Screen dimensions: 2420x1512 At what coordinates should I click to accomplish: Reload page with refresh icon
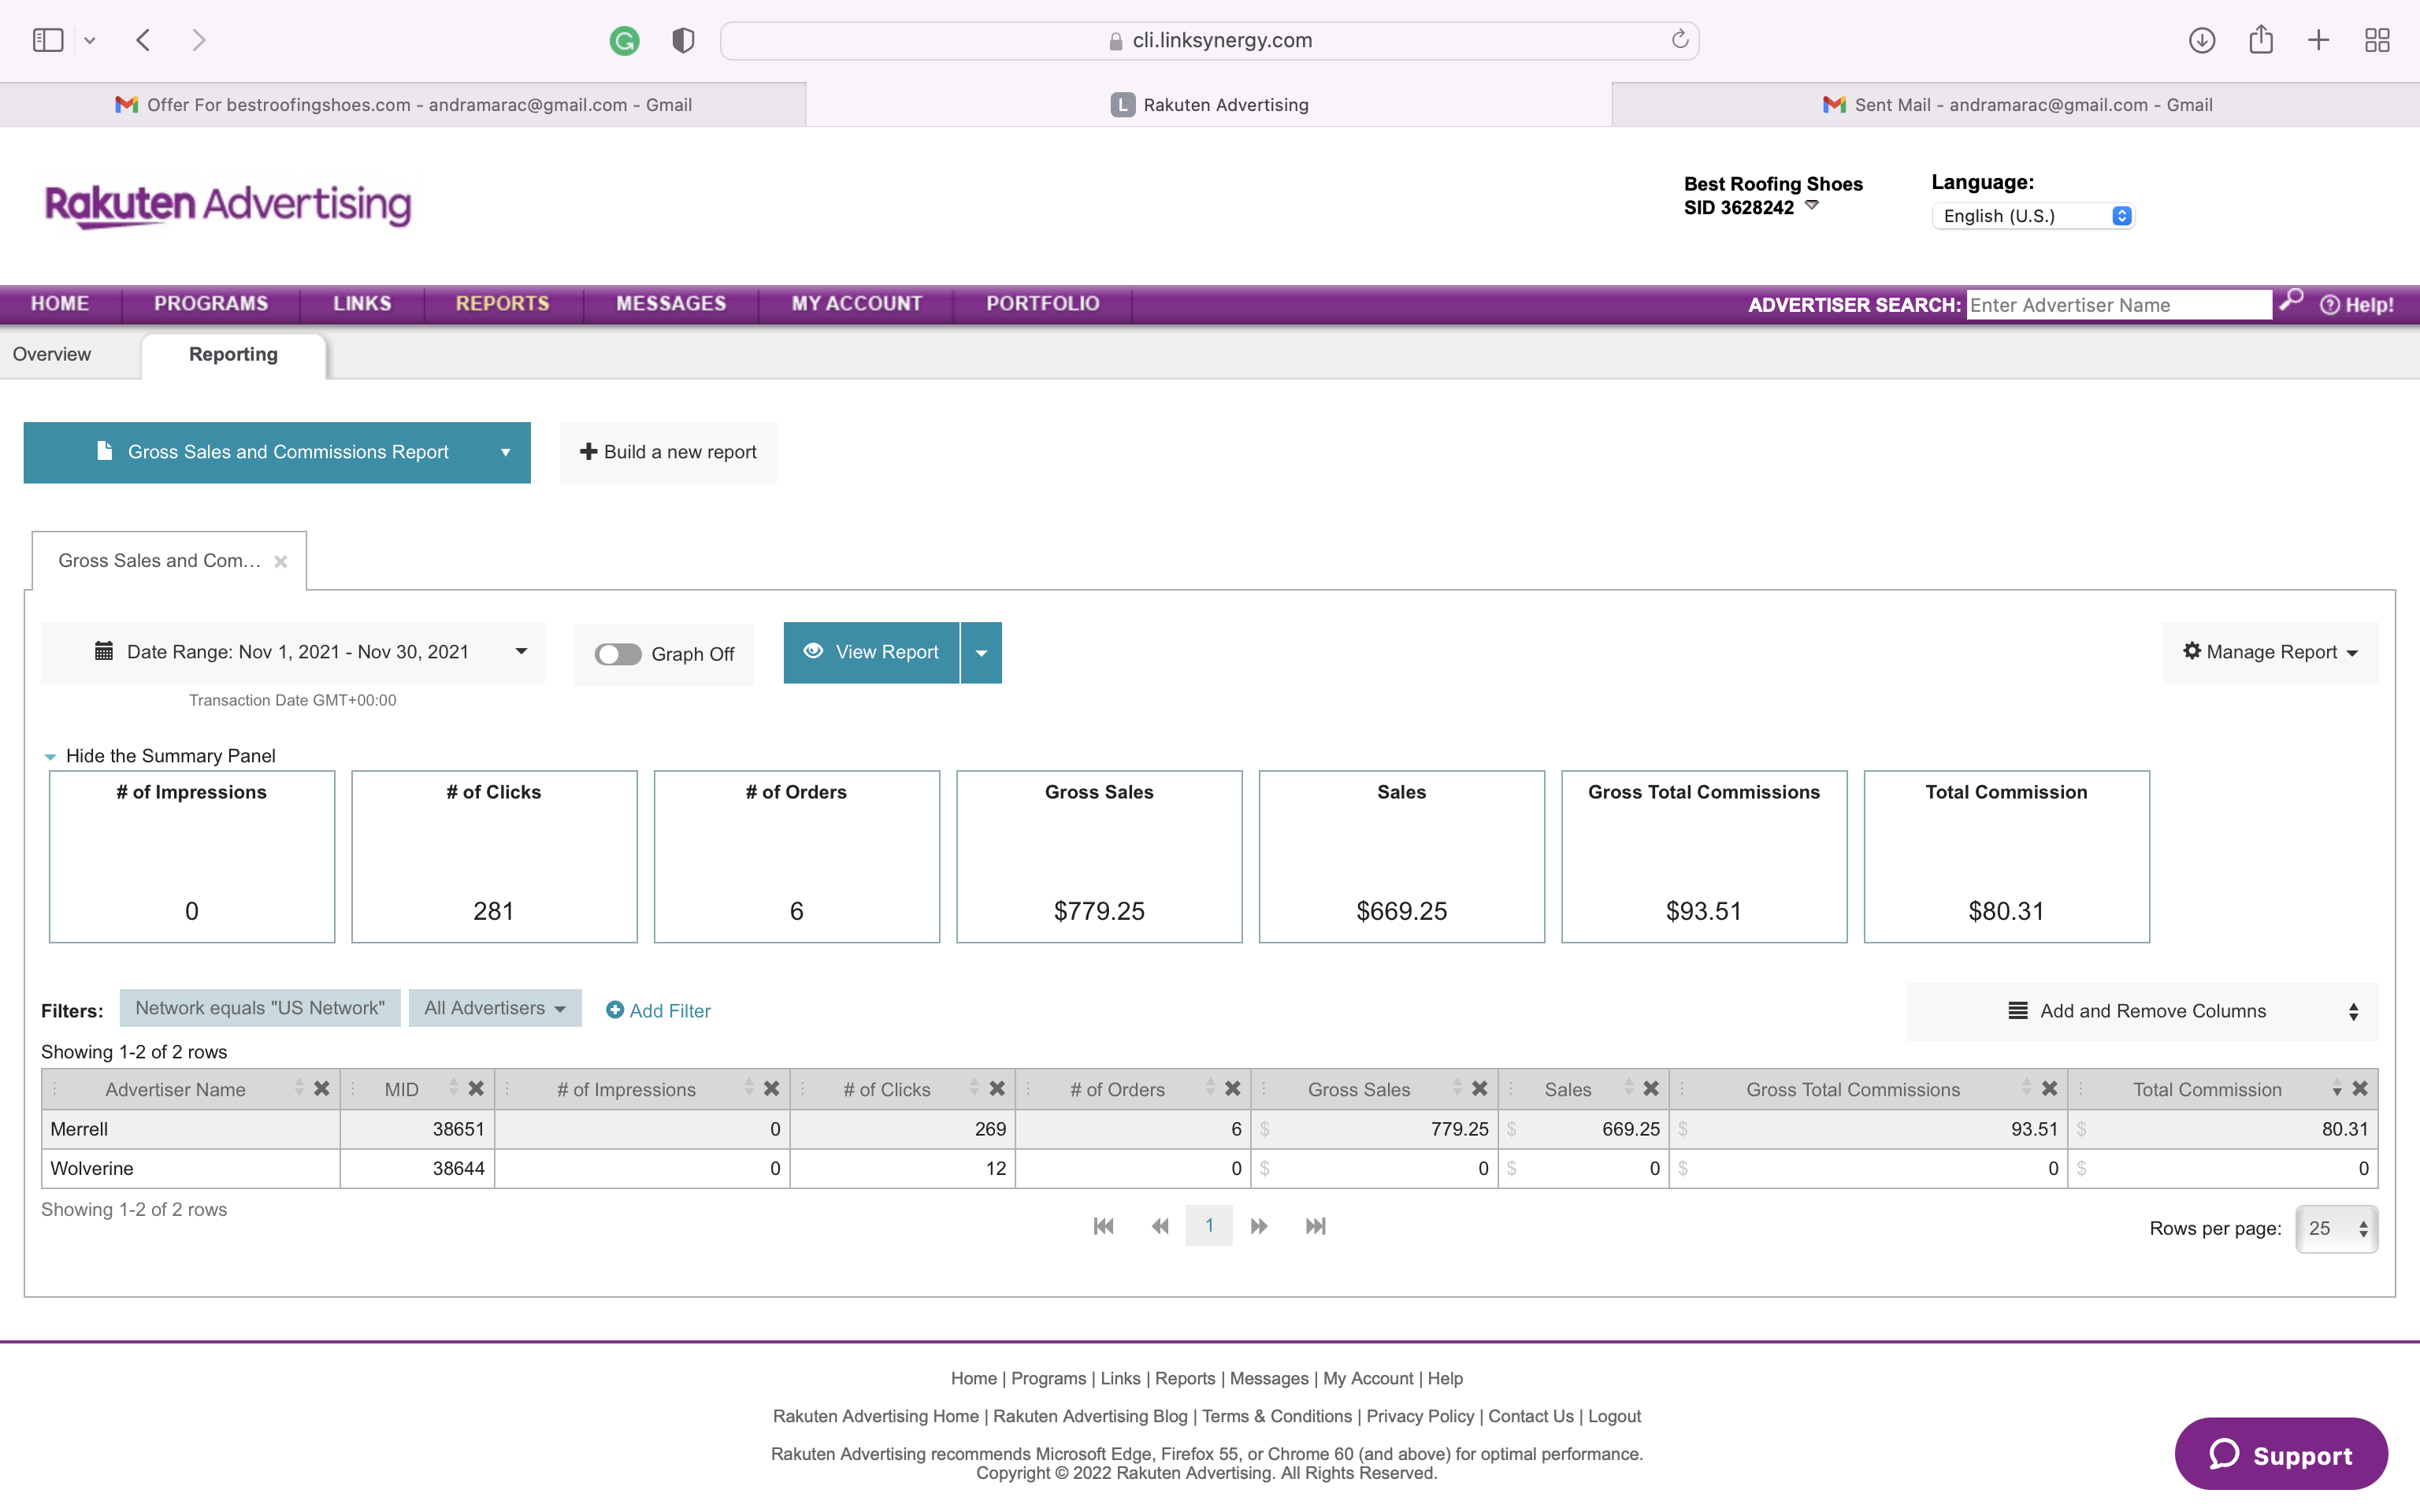1680,40
